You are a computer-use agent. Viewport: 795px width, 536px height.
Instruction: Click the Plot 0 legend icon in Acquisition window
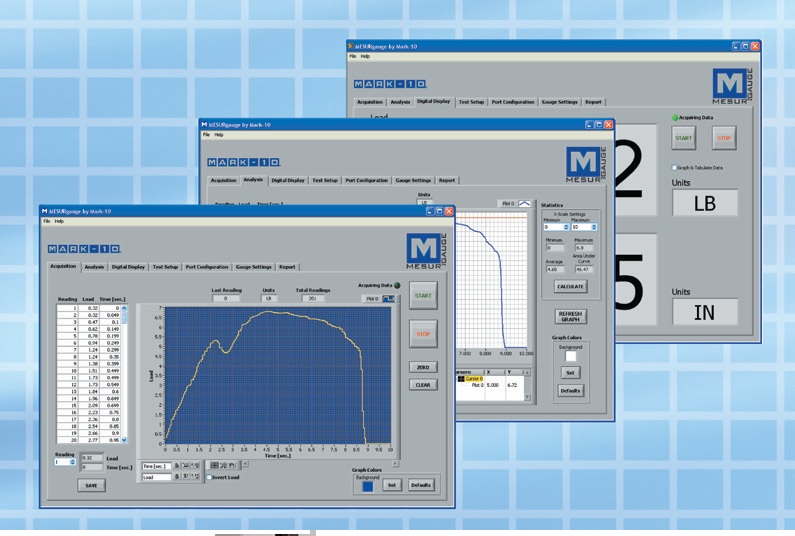click(x=388, y=298)
